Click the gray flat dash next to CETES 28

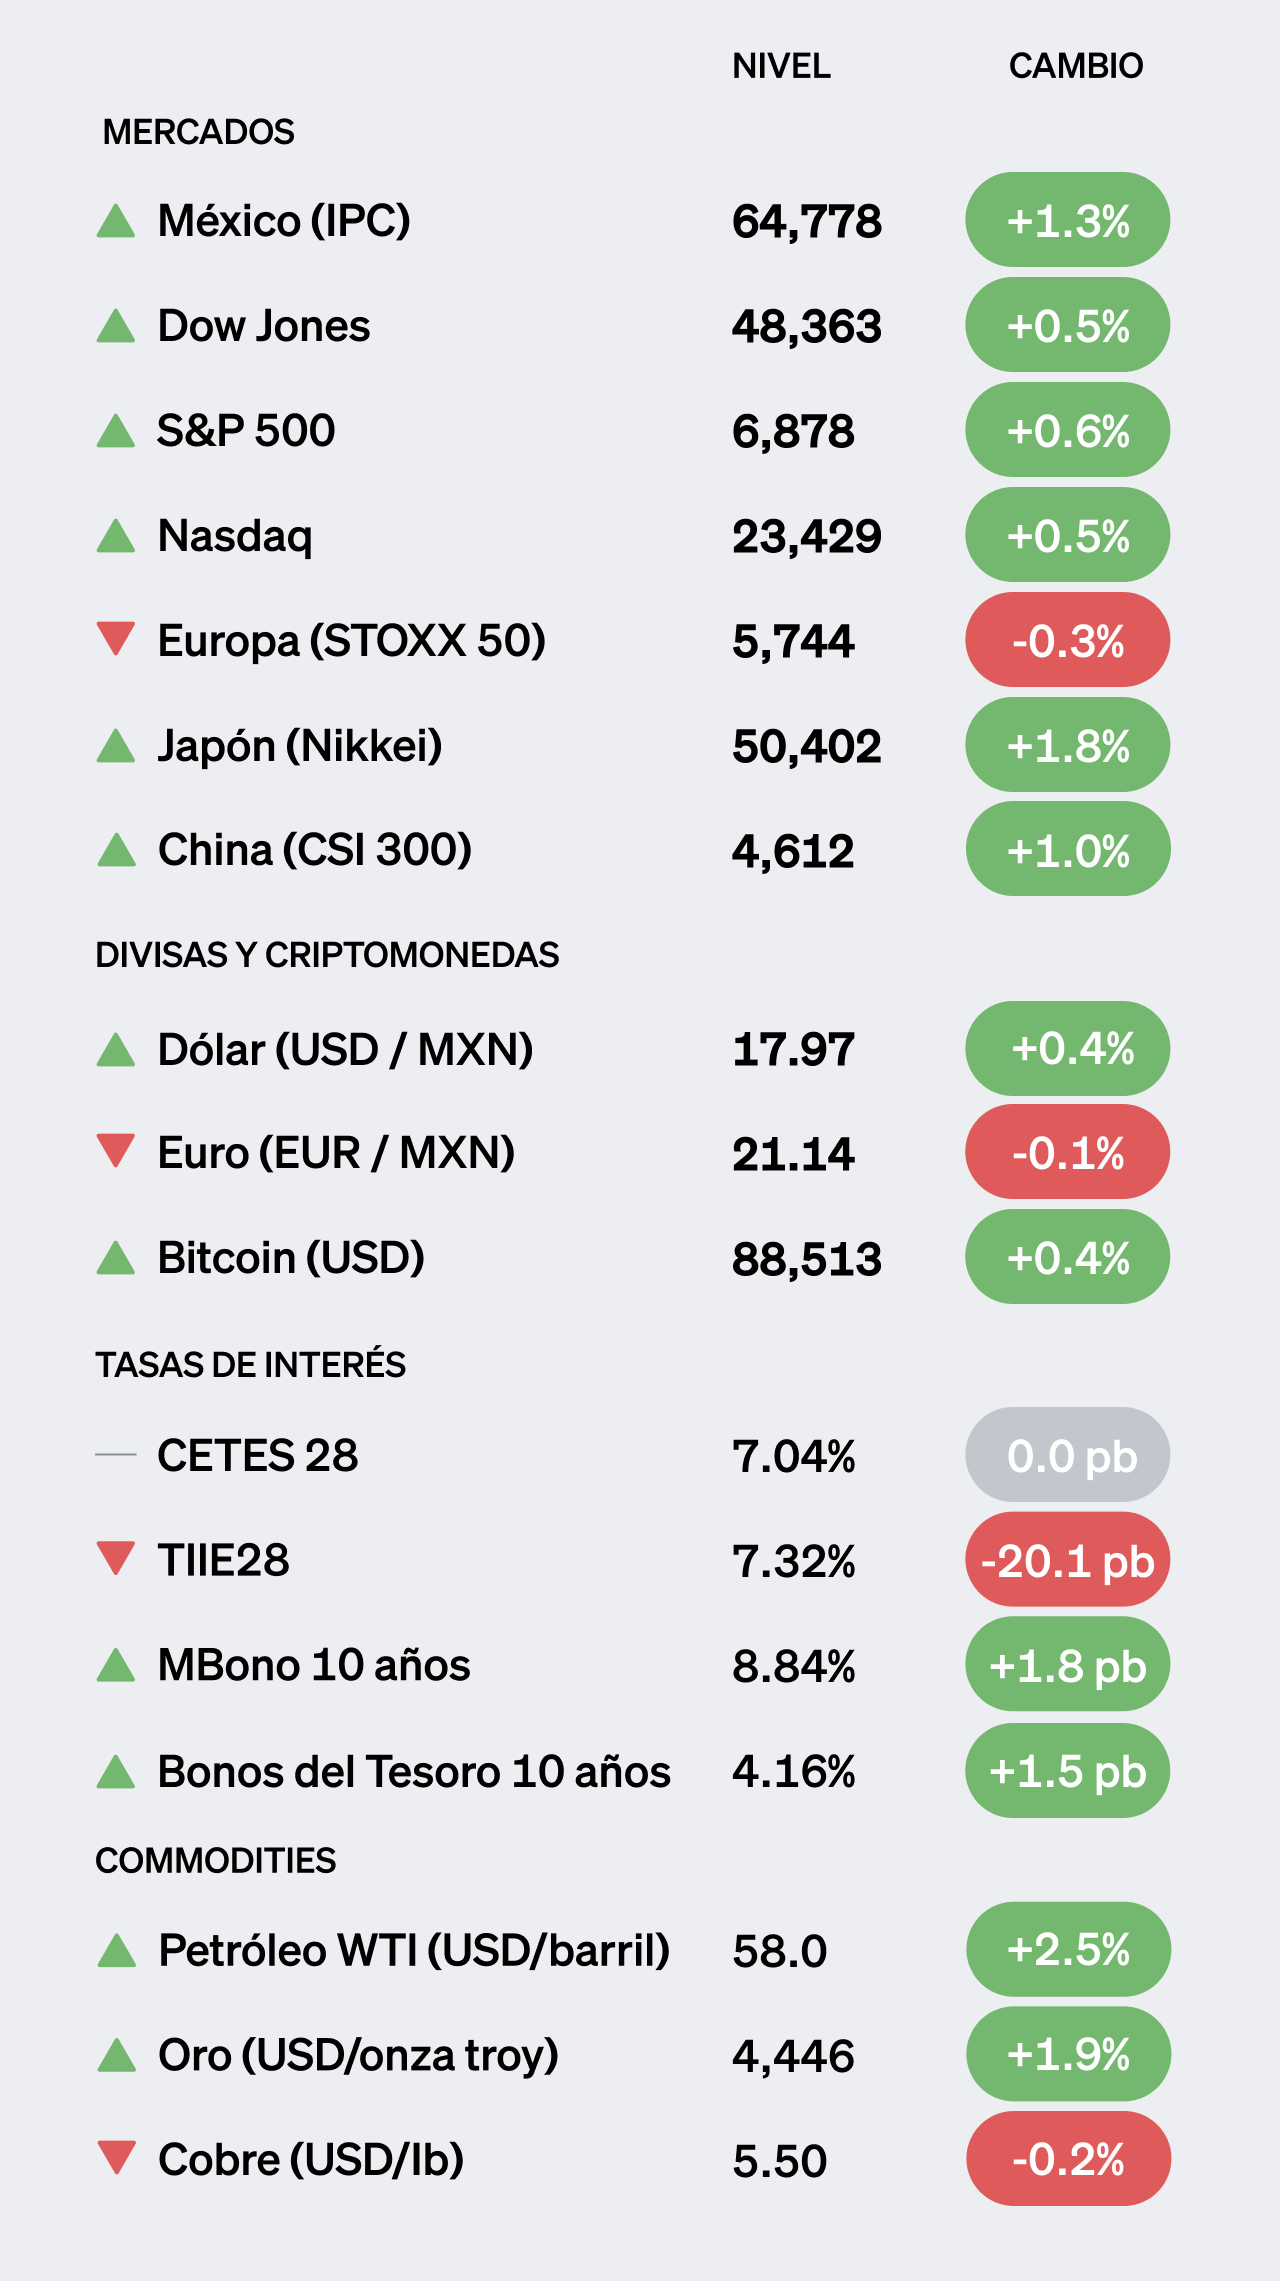(x=116, y=1455)
